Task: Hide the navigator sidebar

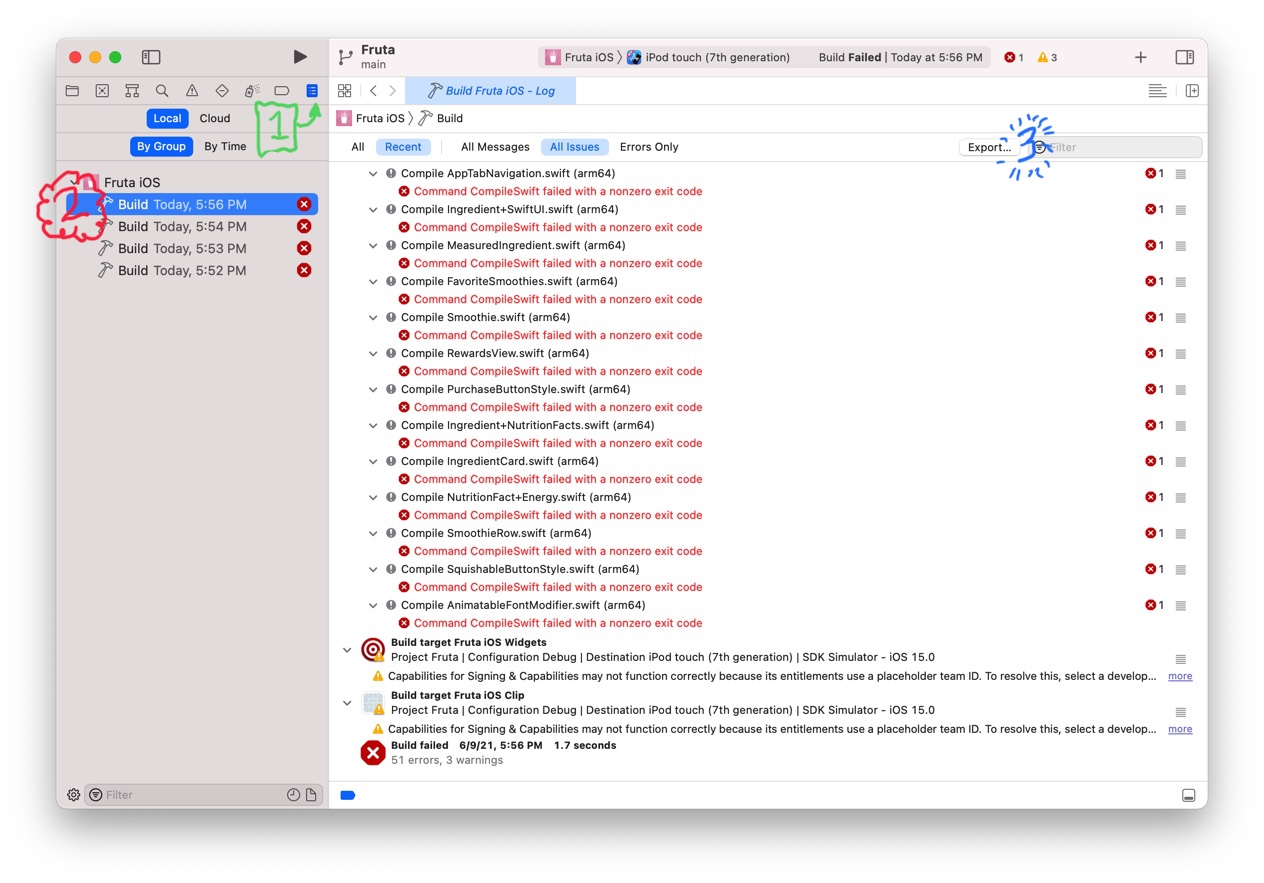Action: point(151,57)
